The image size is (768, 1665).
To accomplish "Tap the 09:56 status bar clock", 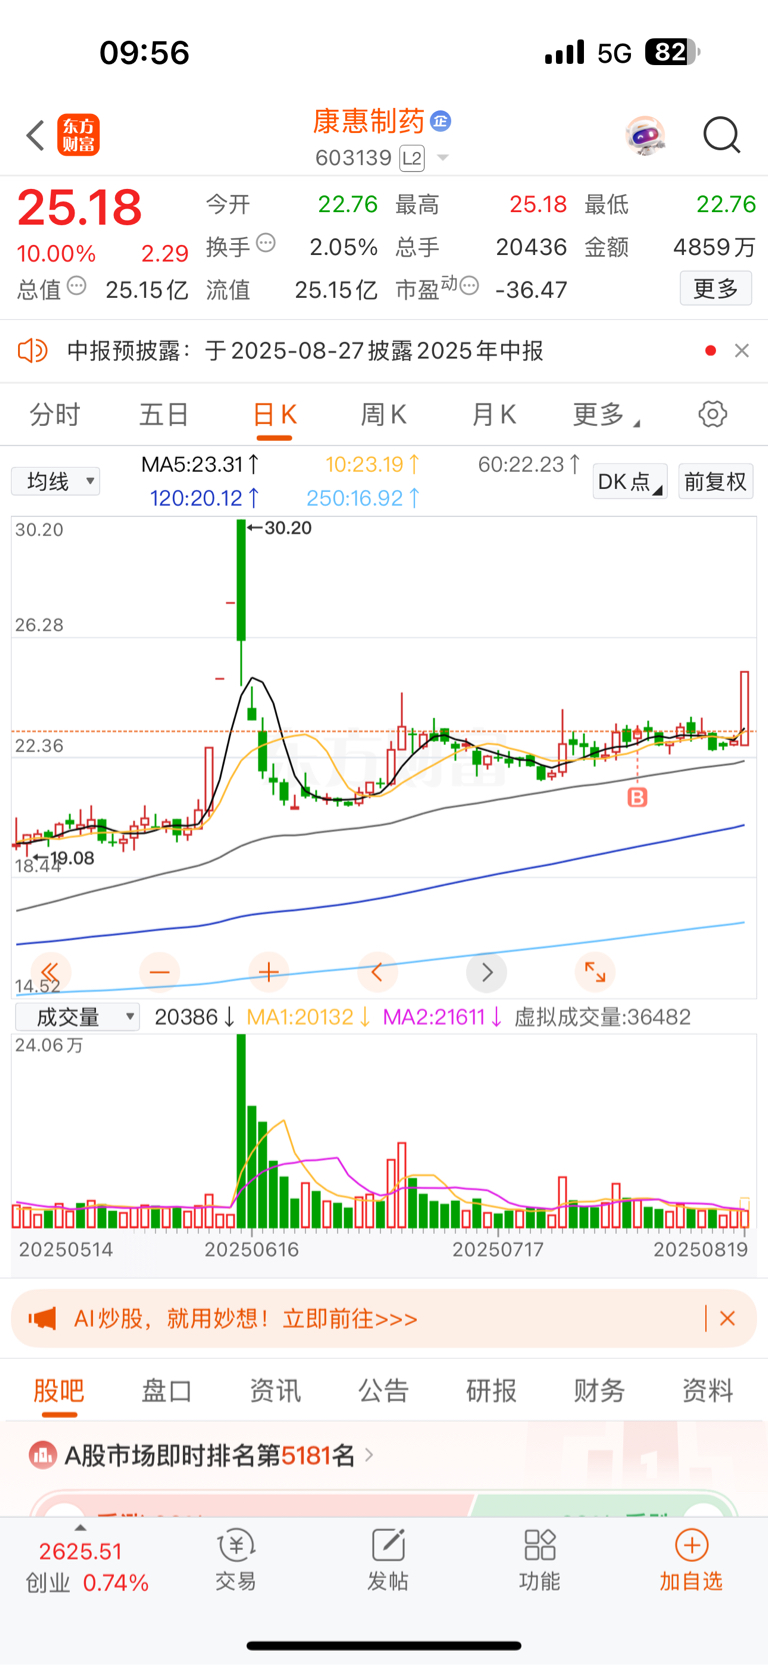I will coord(144,52).
